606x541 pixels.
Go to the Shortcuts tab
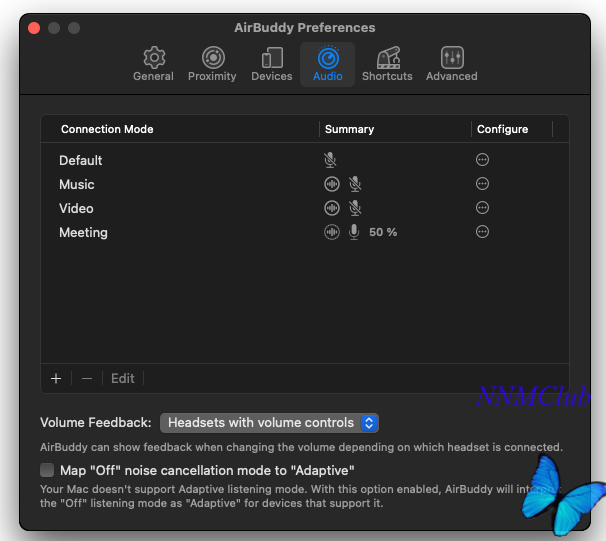(387, 65)
